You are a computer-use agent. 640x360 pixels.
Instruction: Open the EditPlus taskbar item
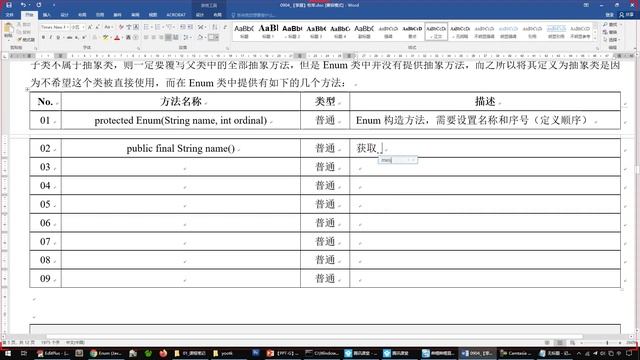pos(53,353)
